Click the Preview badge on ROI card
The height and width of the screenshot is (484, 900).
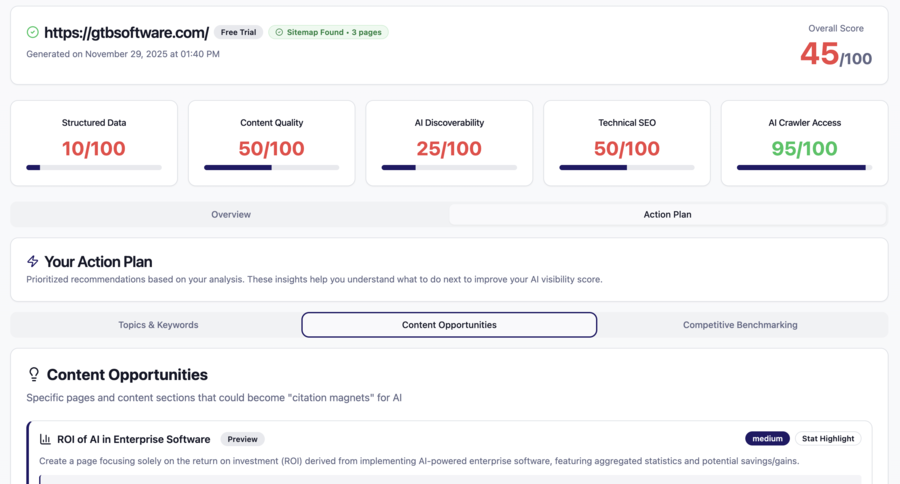tap(242, 439)
